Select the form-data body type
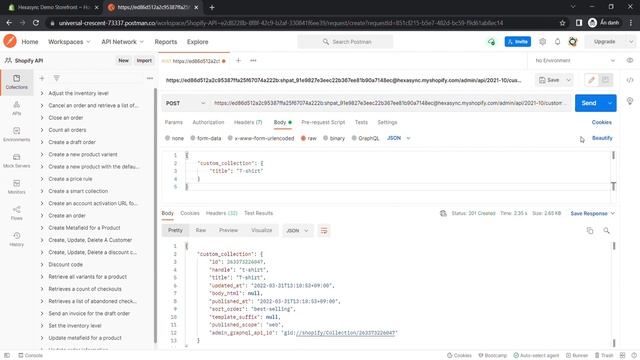Screen dimensions: 640x360 206,138
